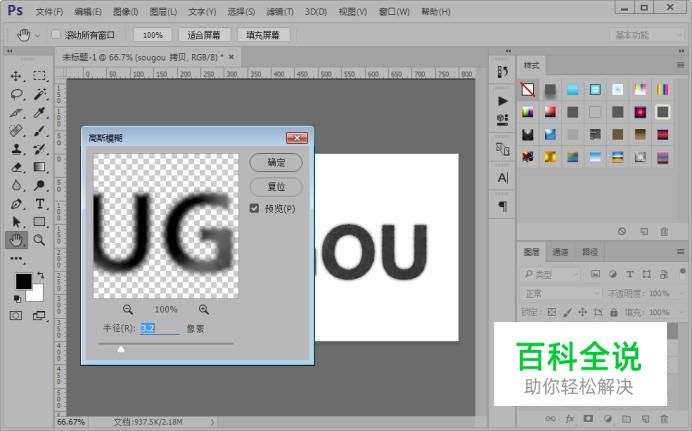Click OK in Gaussian Blur dialog
Viewport: 692px width, 431px height.
(x=276, y=162)
